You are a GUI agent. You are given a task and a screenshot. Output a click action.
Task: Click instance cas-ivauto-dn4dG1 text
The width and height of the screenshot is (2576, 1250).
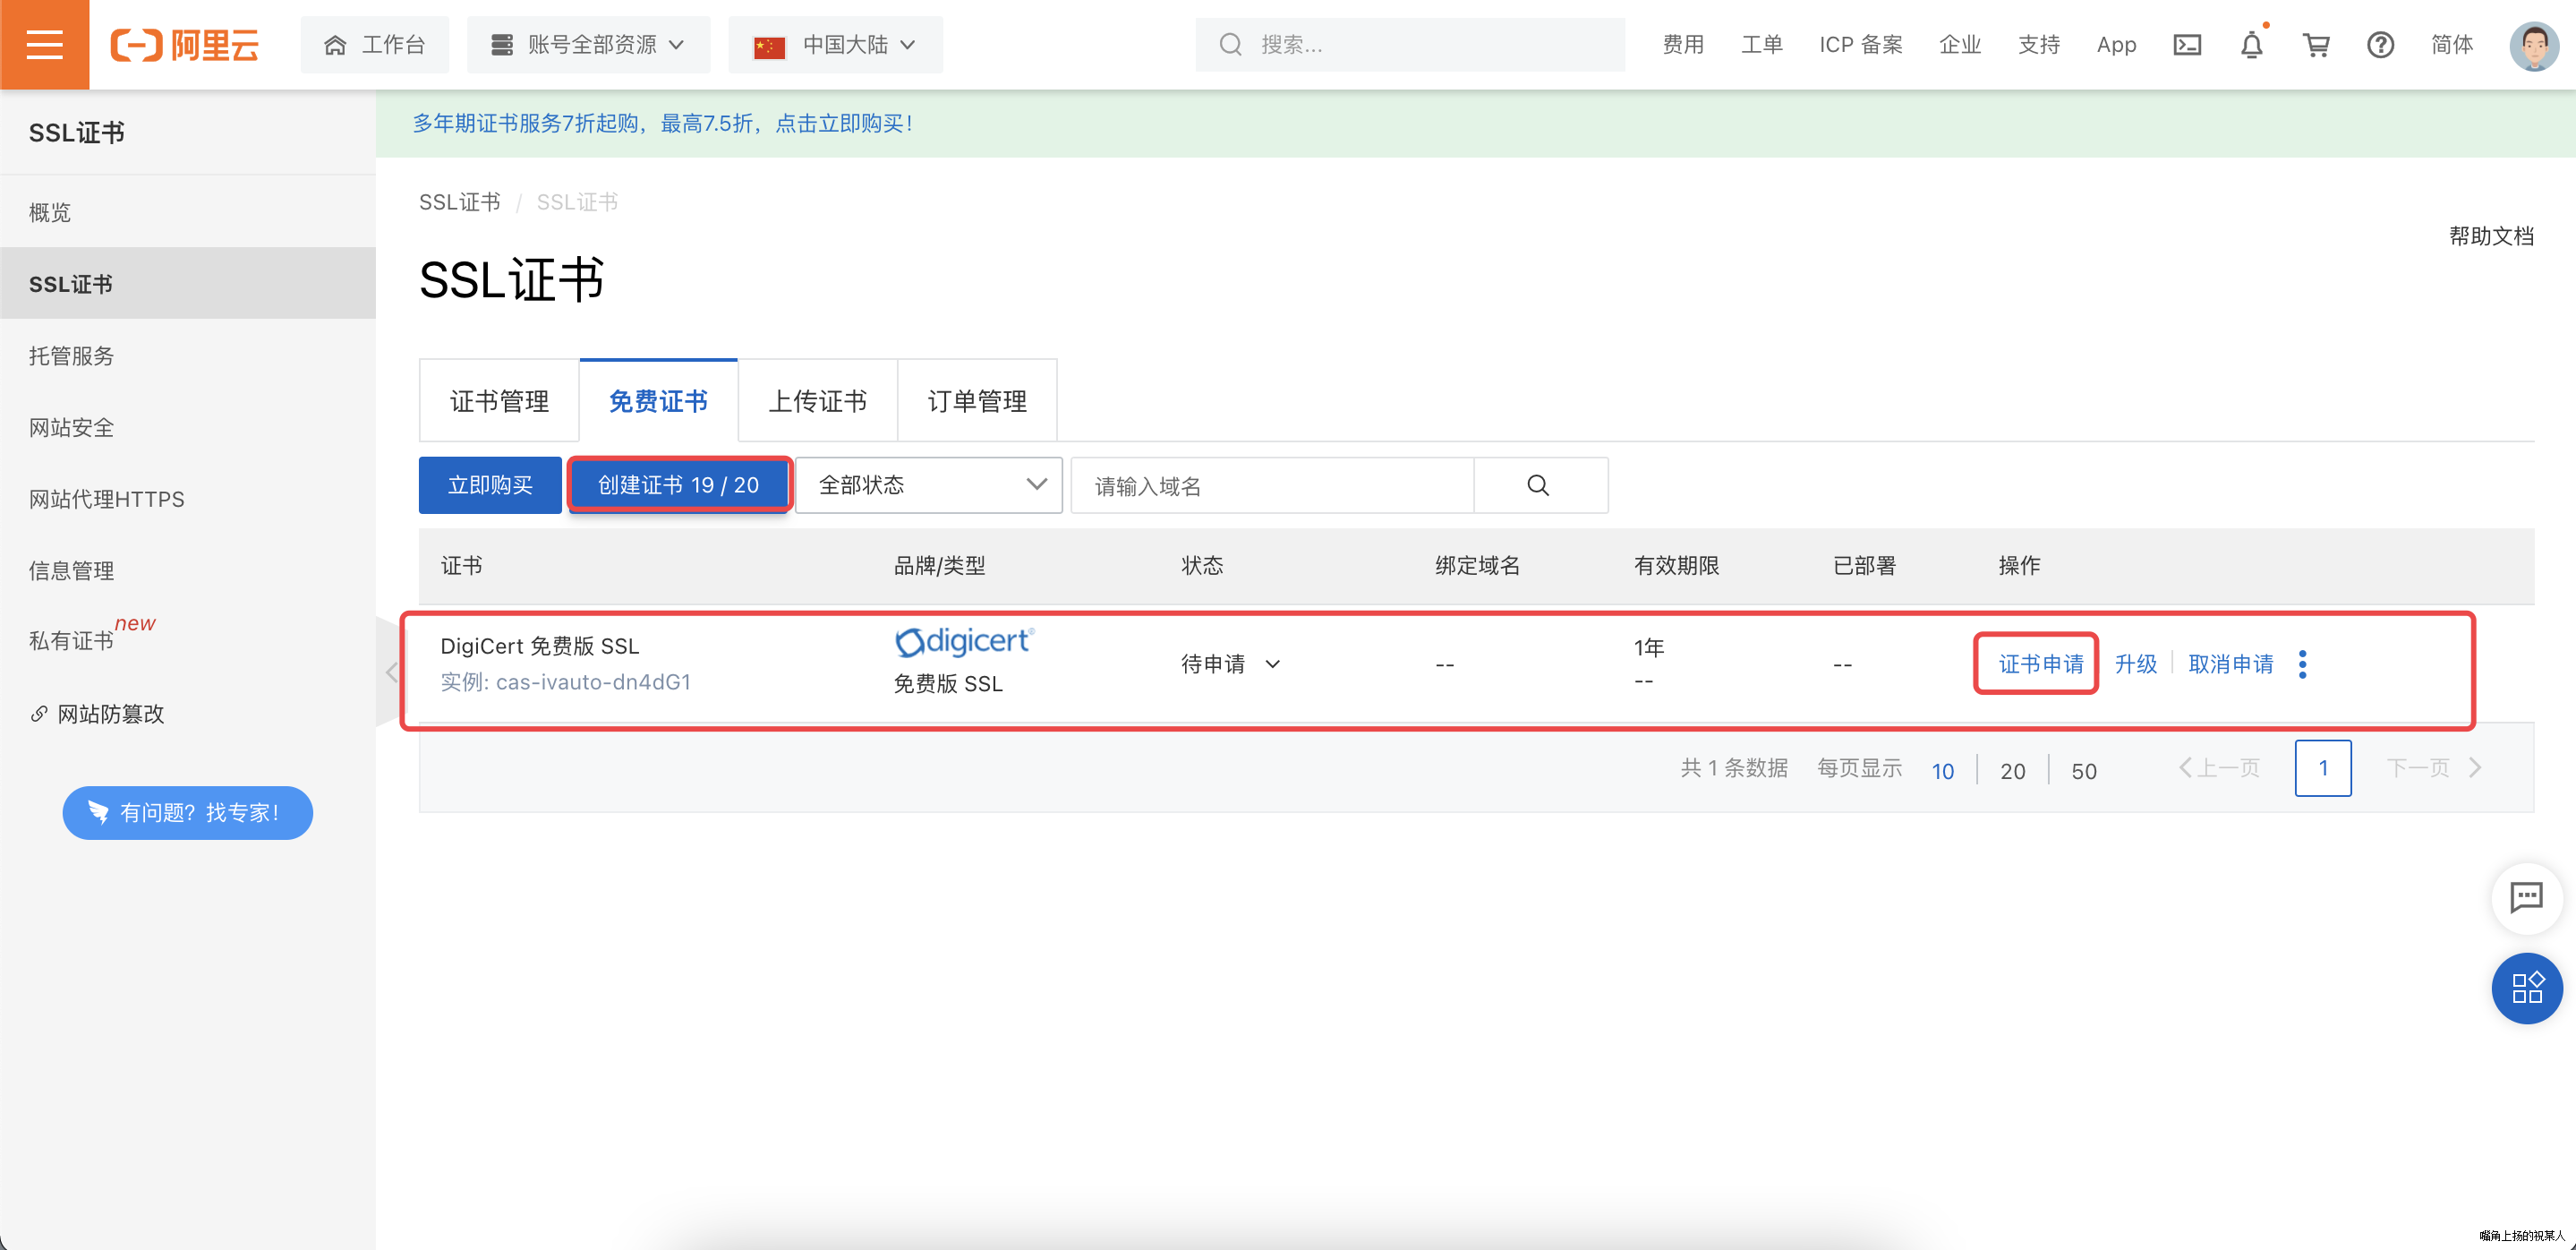[x=593, y=682]
